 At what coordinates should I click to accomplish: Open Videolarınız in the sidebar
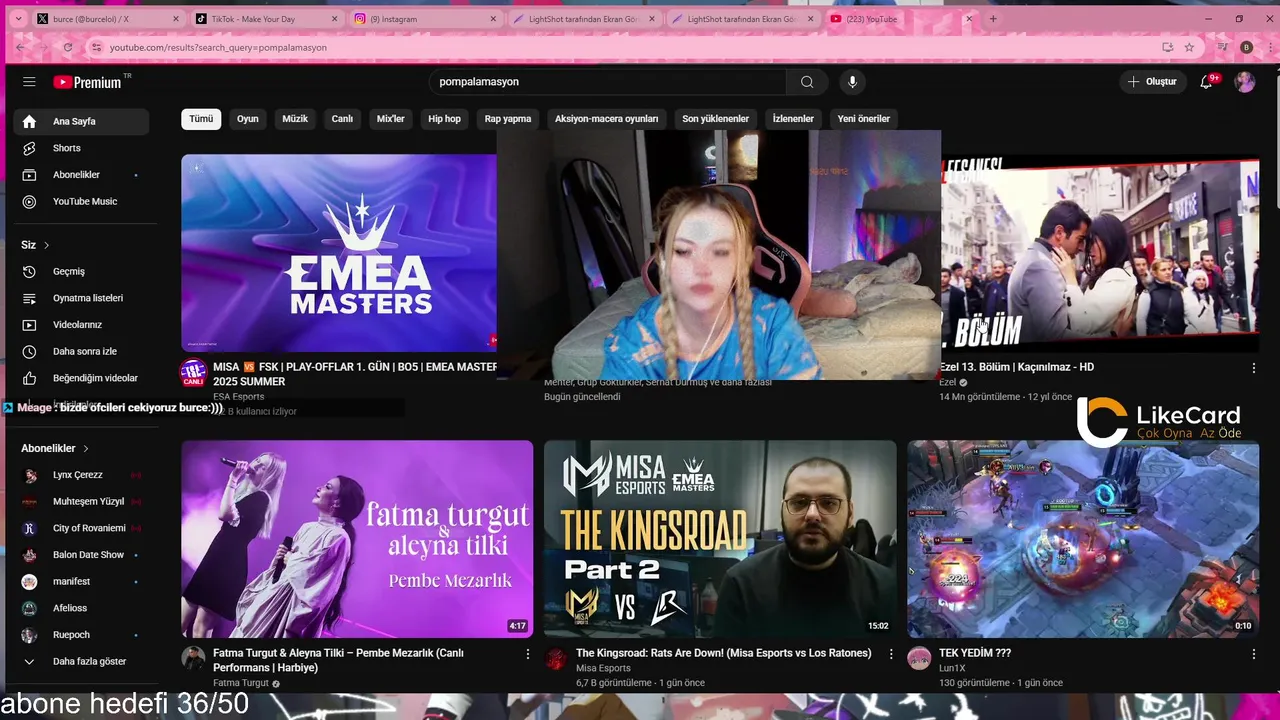click(82, 325)
